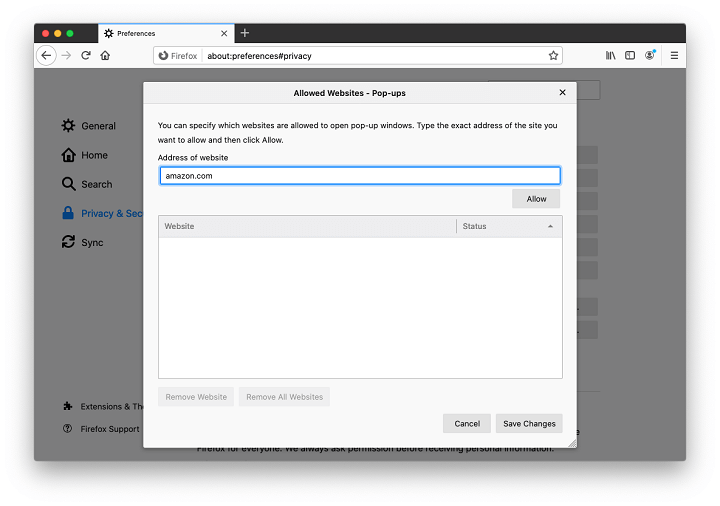Click the dialog resize grip corner
720x506 pixels.
pos(572,443)
